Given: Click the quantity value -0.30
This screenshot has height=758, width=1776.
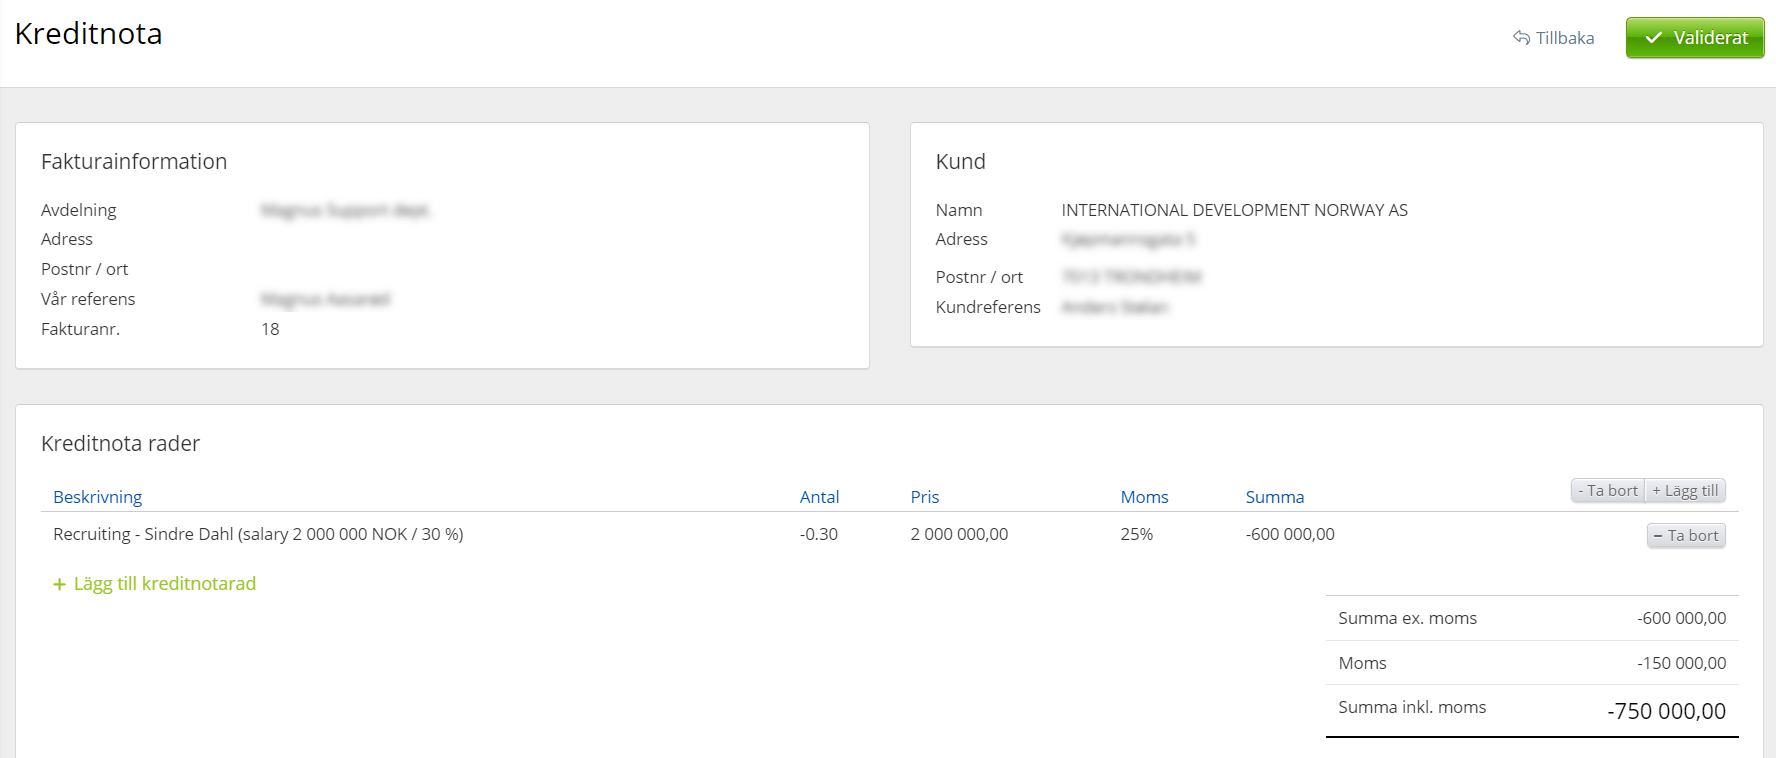Looking at the screenshot, I should tap(818, 534).
